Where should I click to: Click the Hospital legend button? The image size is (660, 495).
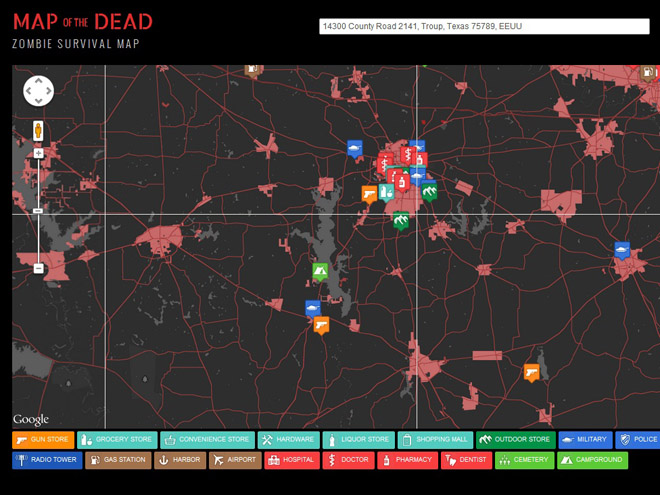(x=292, y=460)
